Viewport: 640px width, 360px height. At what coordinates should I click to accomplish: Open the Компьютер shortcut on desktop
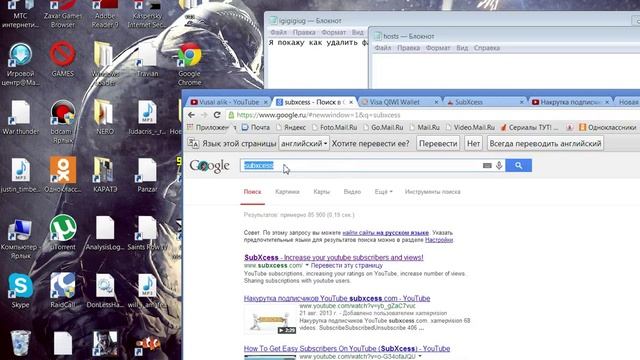point(20,239)
